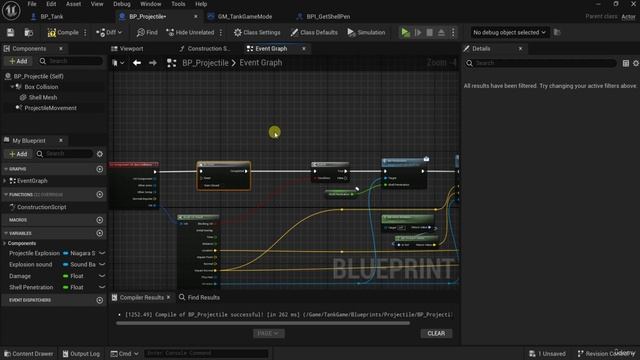Image resolution: width=640 pixels, height=360 pixels.
Task: Add a new component
Action: (x=18, y=61)
